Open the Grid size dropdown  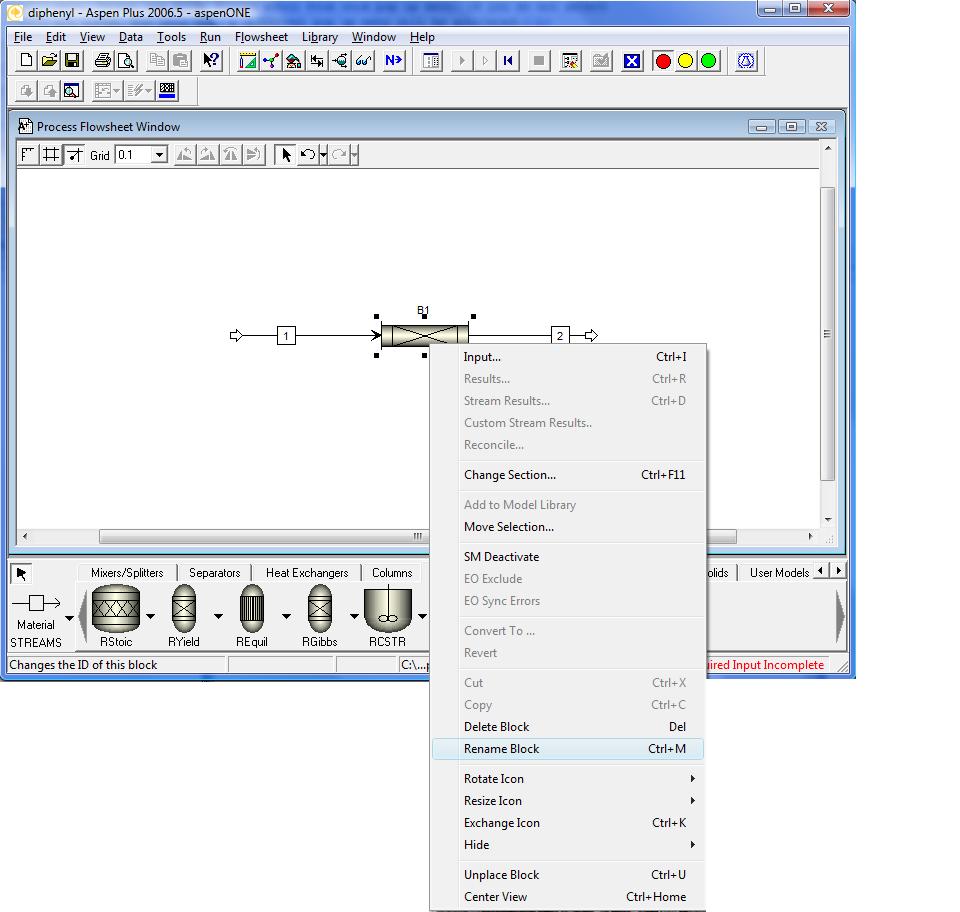click(x=159, y=155)
